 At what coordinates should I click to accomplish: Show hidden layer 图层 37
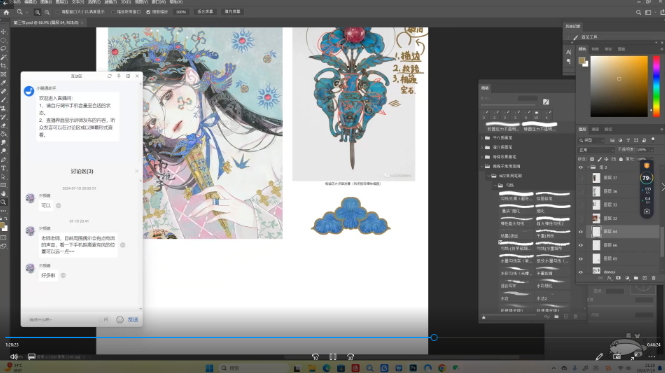[x=581, y=178]
